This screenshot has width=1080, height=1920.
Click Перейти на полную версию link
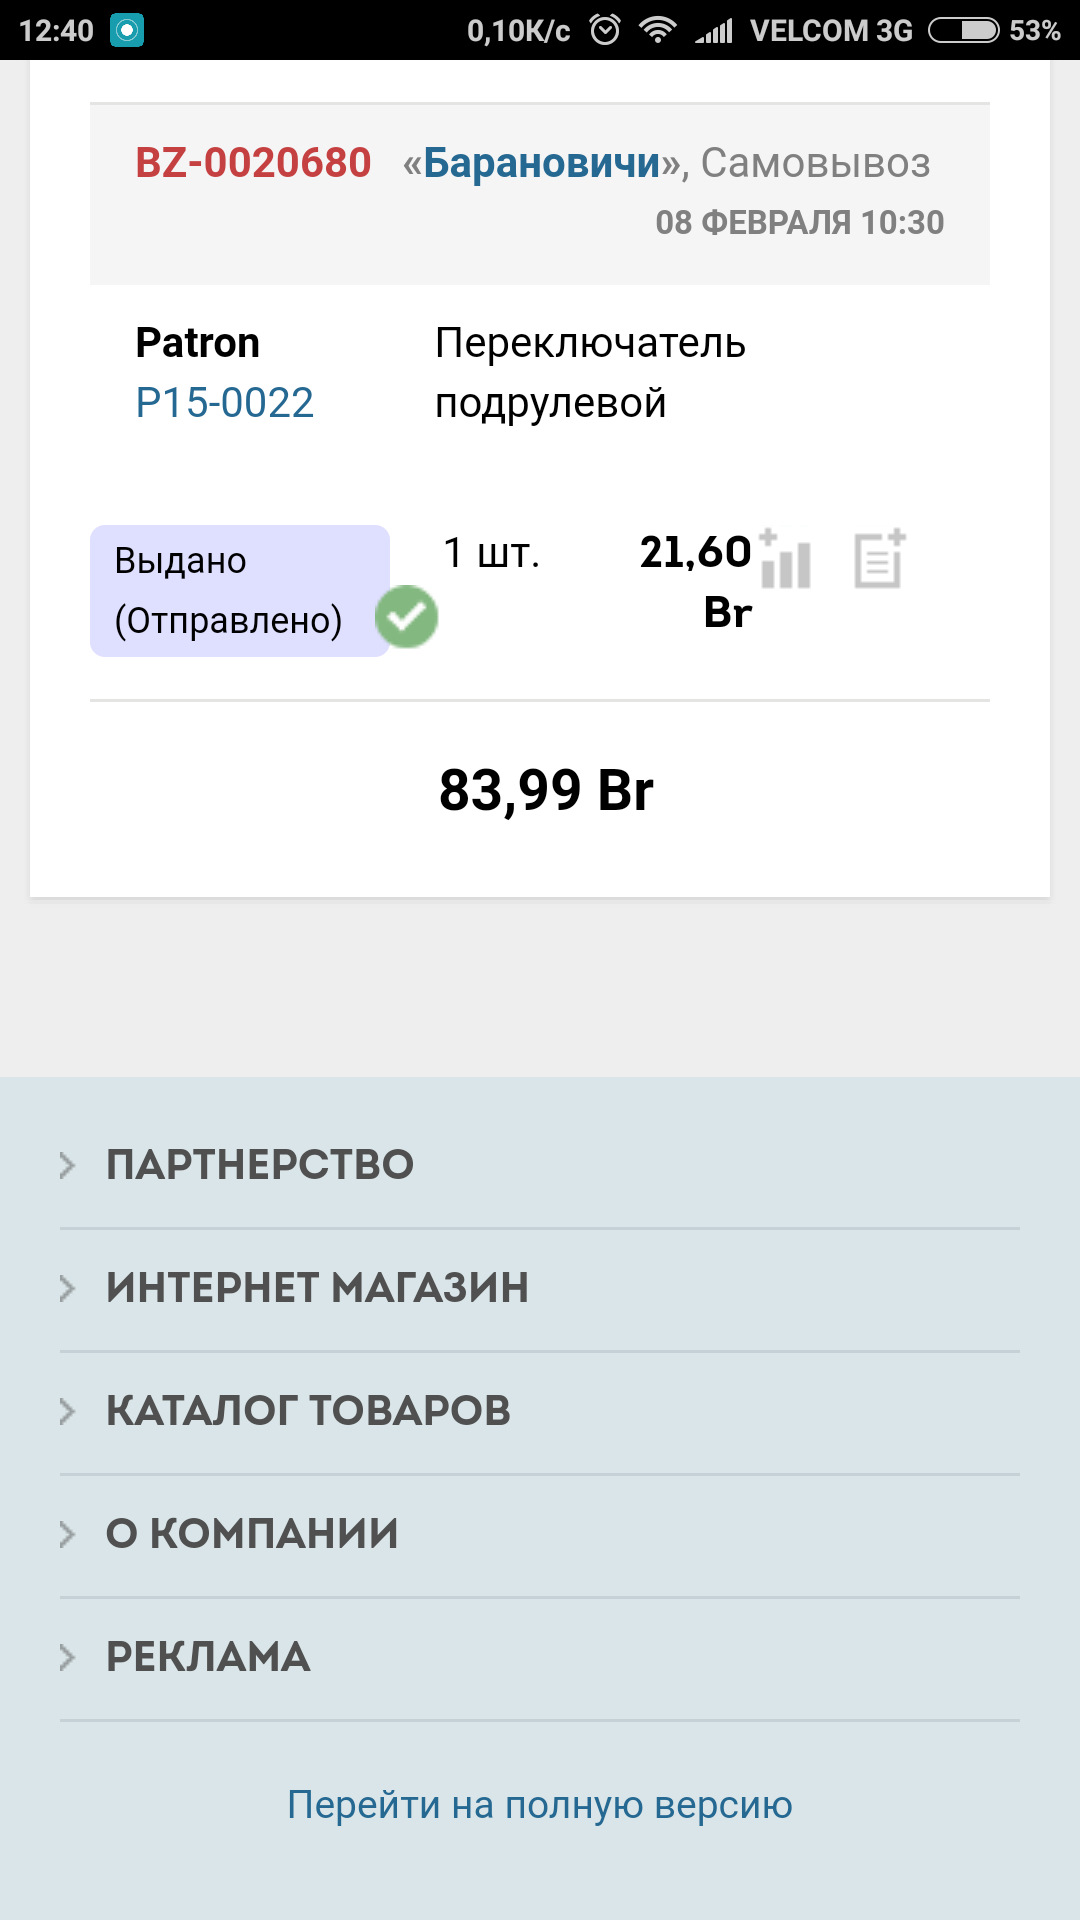pos(540,1805)
